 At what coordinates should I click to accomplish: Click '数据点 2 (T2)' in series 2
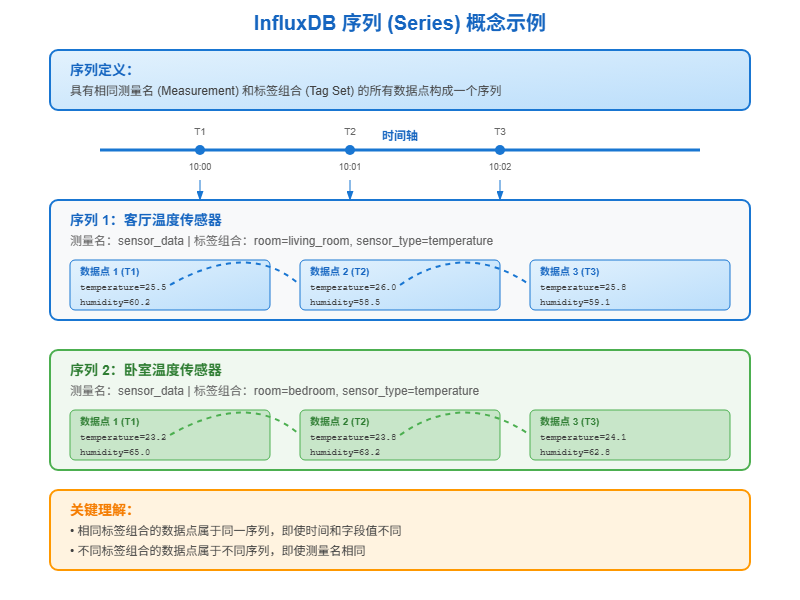[340, 421]
